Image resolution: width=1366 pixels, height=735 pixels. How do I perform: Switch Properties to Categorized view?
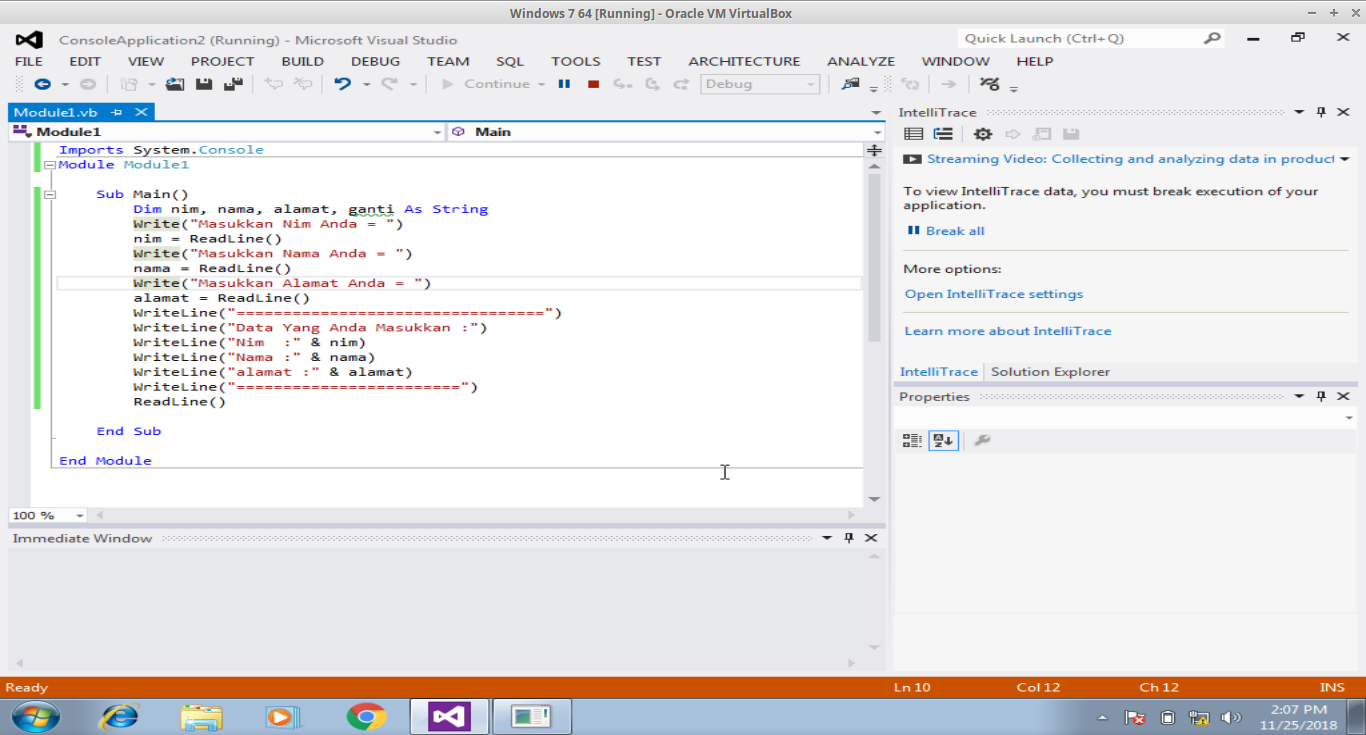point(911,440)
